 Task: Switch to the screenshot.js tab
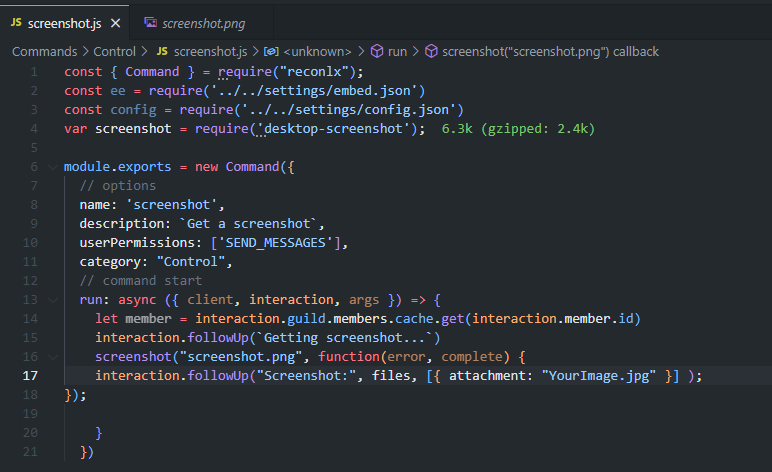(64, 23)
